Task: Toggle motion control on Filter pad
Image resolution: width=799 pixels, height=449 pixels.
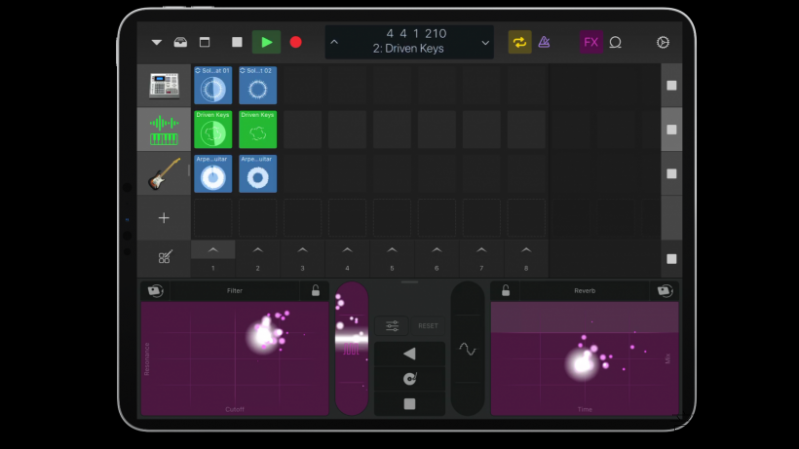Action: point(155,290)
